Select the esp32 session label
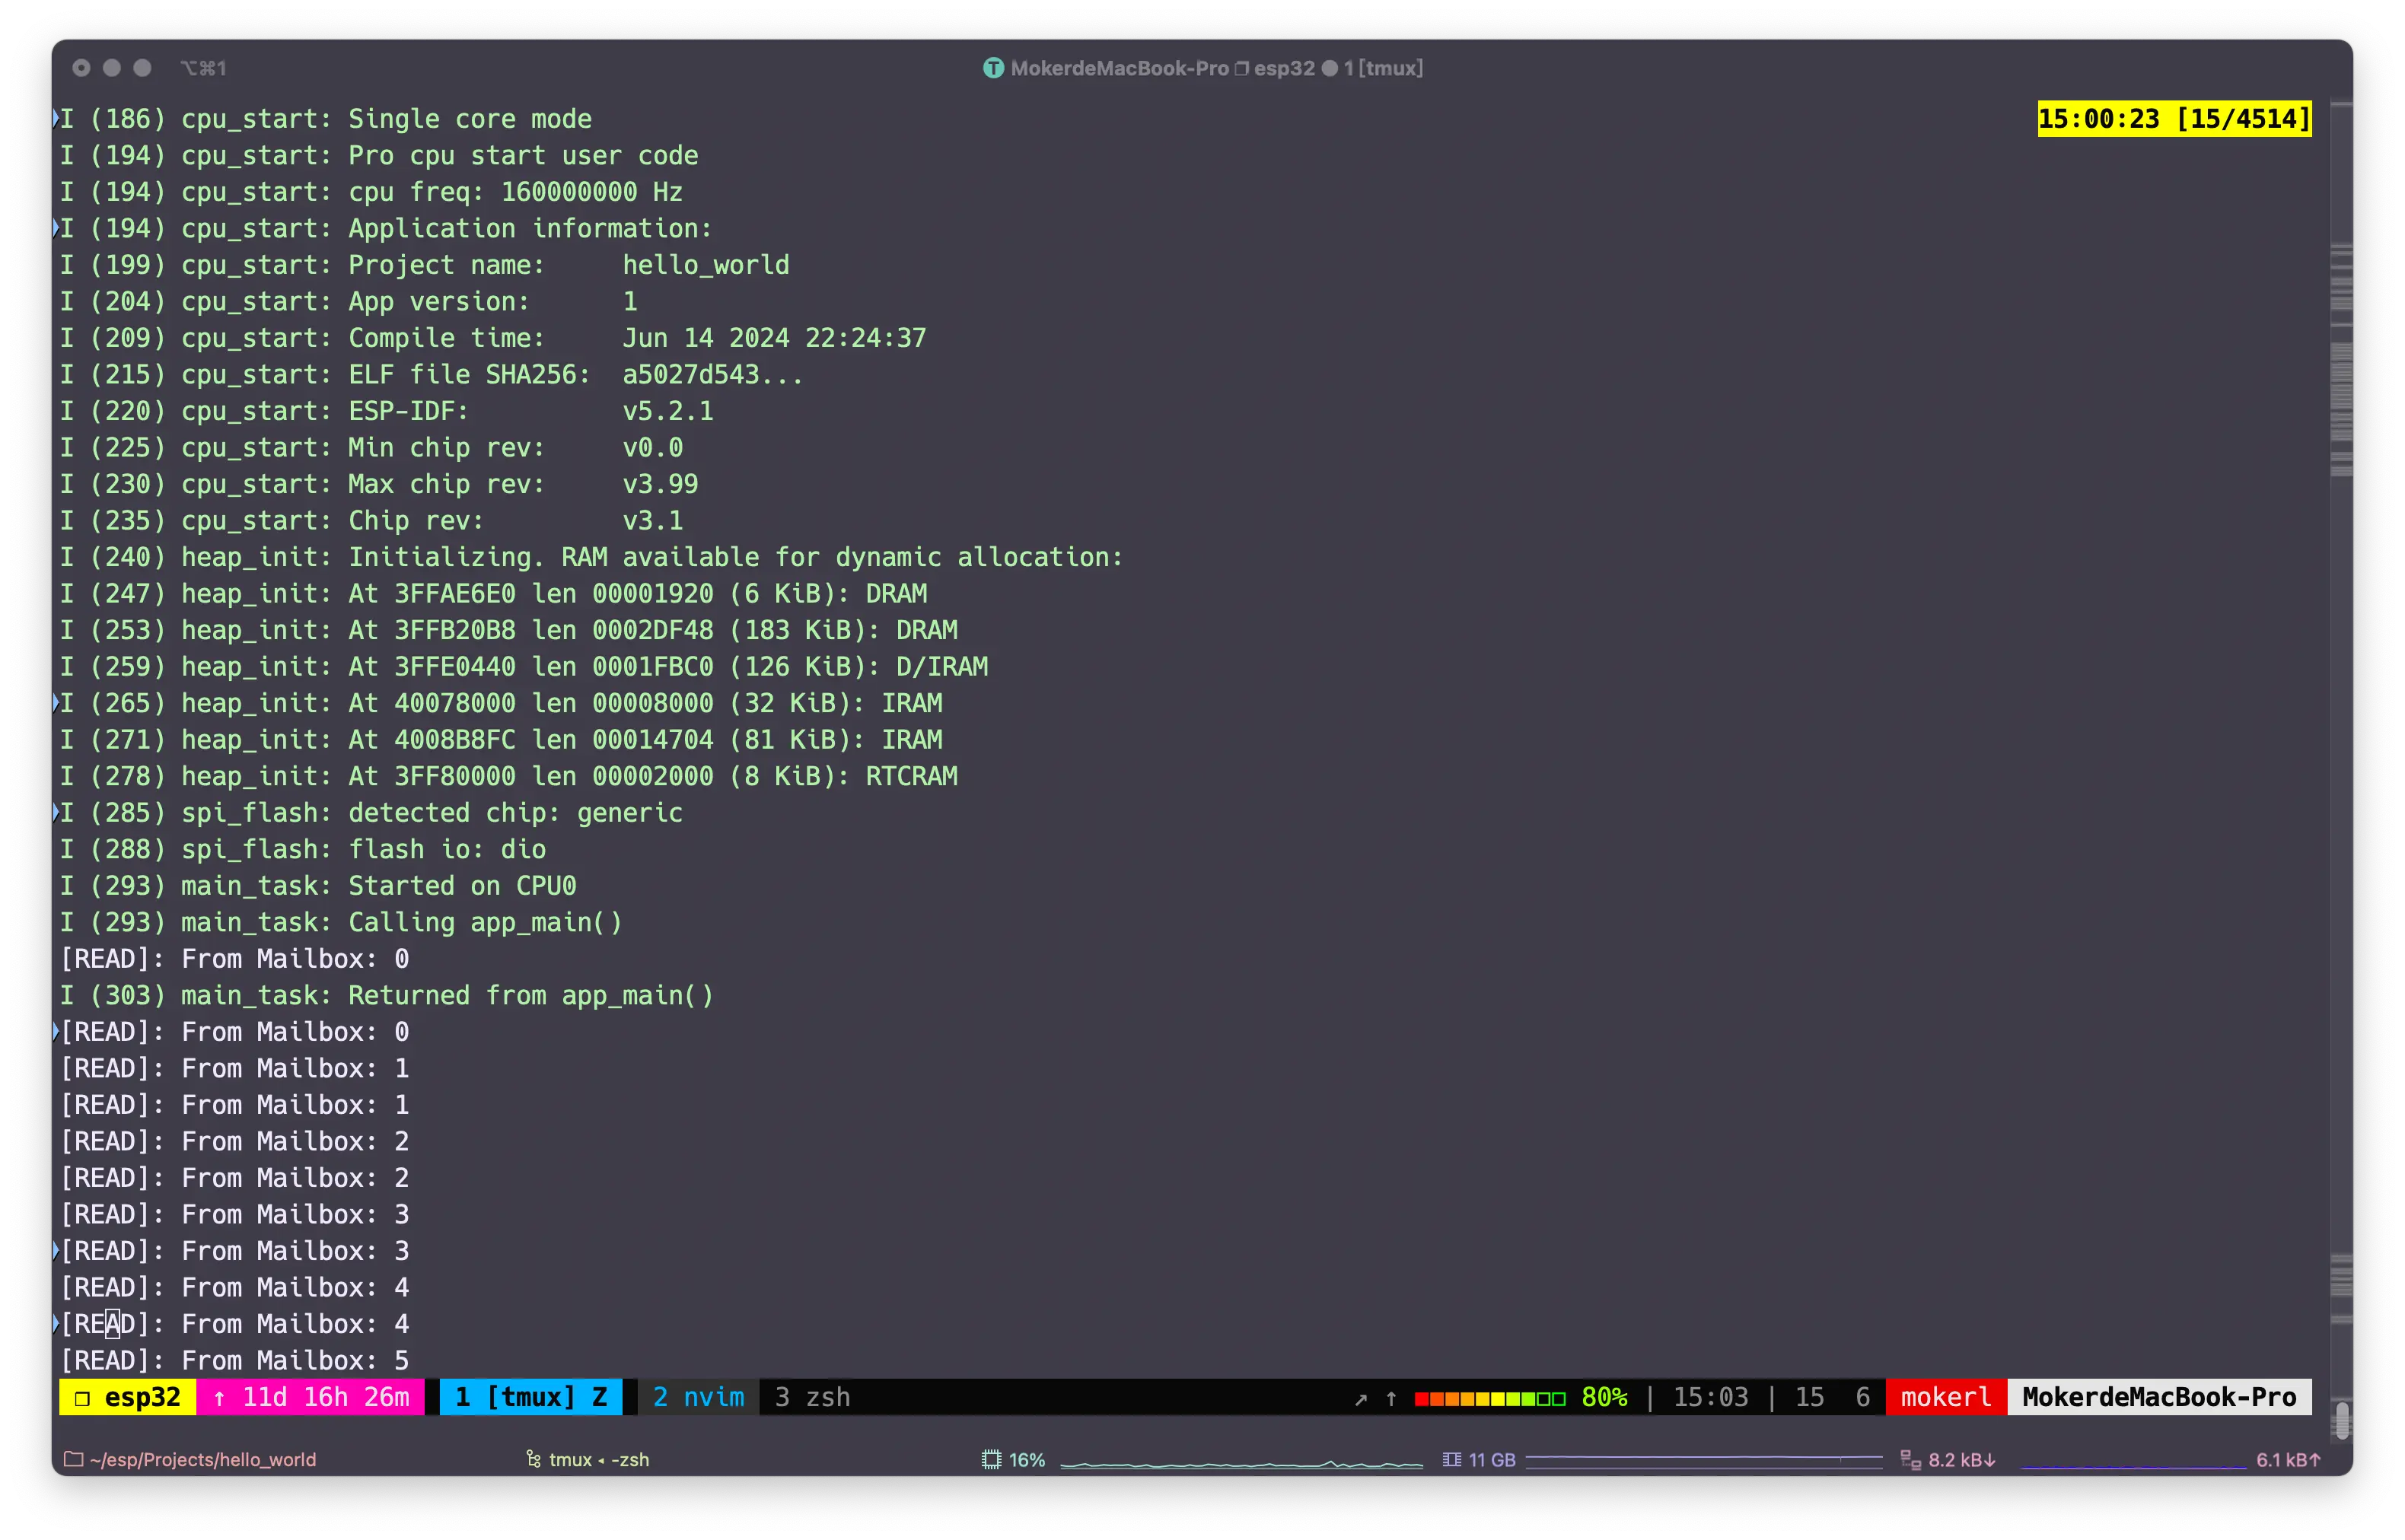The height and width of the screenshot is (1540, 2405). [x=142, y=1397]
